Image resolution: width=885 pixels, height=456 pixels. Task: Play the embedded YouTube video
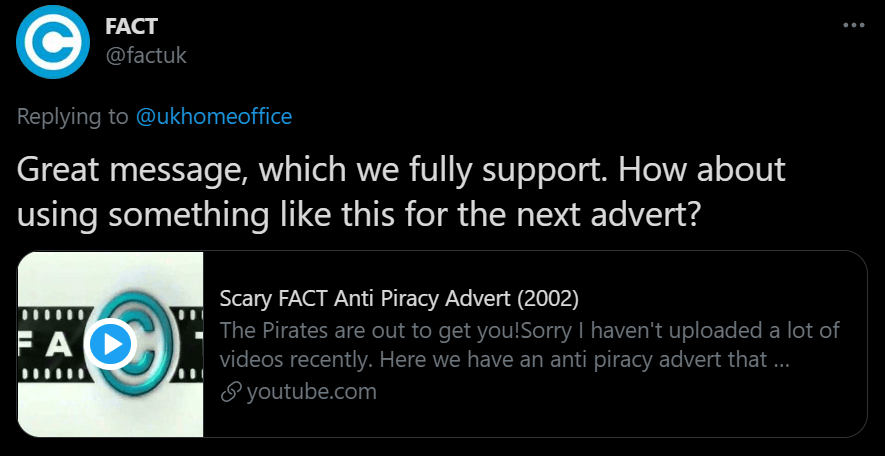110,345
